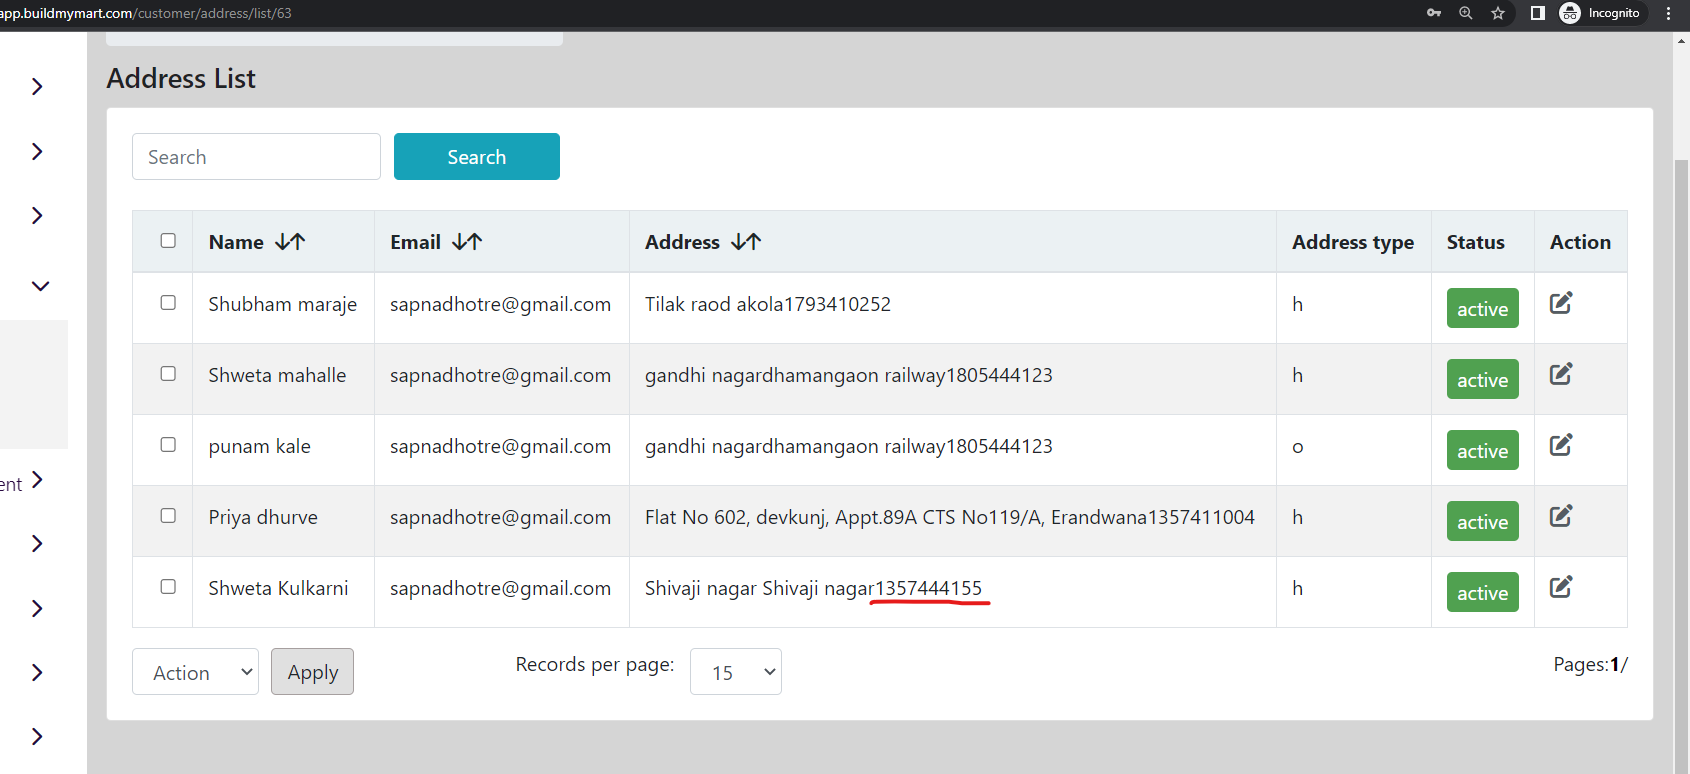This screenshot has height=774, width=1690.
Task: Expand third sidebar menu chevron
Action: [37, 215]
